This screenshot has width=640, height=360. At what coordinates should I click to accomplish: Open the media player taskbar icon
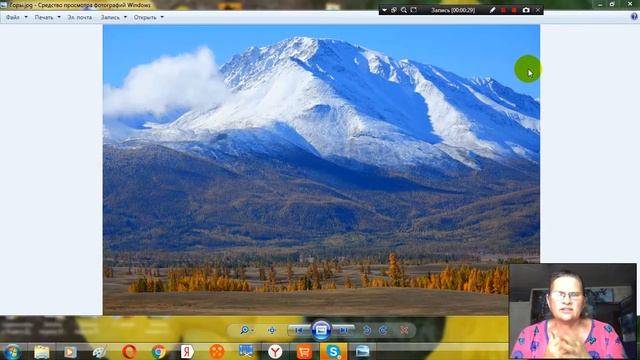tap(70, 351)
